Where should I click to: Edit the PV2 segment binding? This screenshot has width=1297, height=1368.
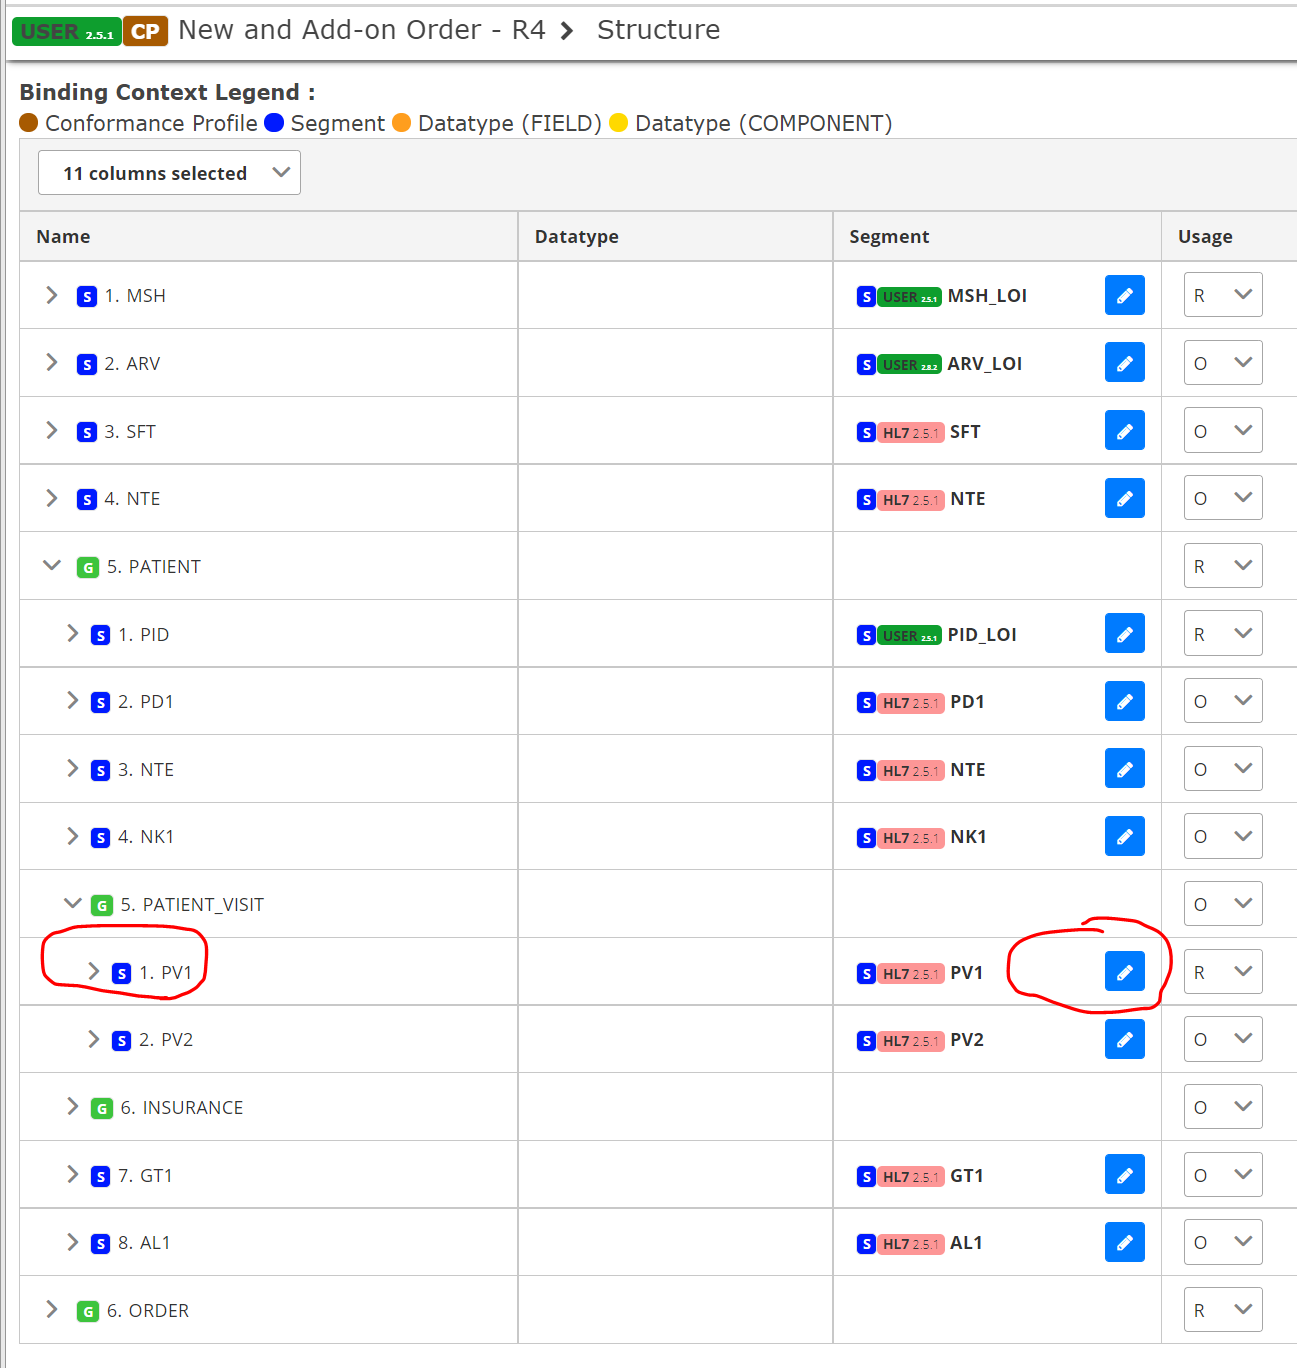(x=1124, y=1039)
